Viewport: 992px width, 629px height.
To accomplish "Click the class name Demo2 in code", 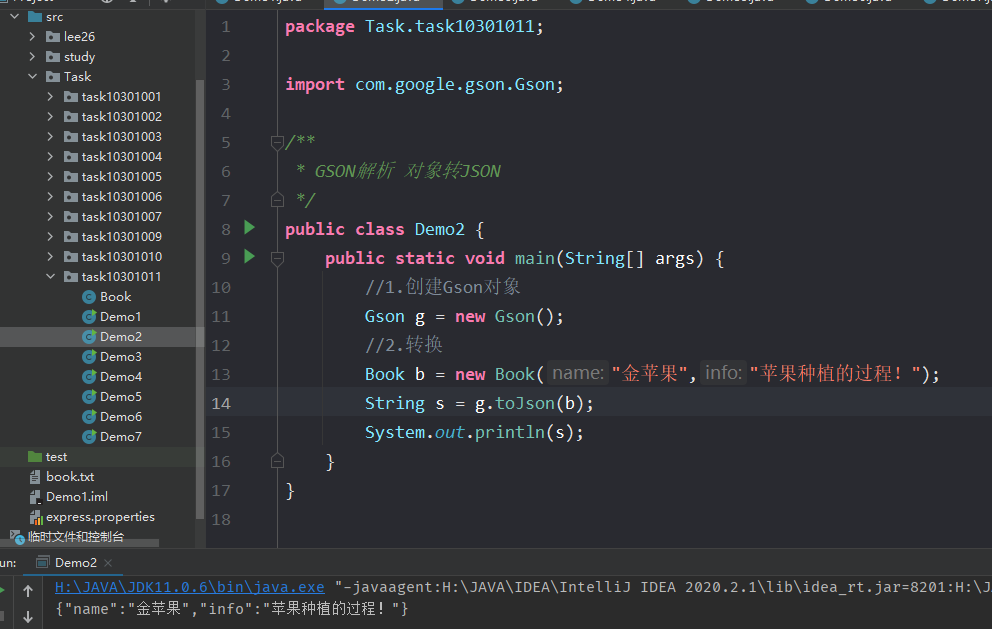I will 440,230.
